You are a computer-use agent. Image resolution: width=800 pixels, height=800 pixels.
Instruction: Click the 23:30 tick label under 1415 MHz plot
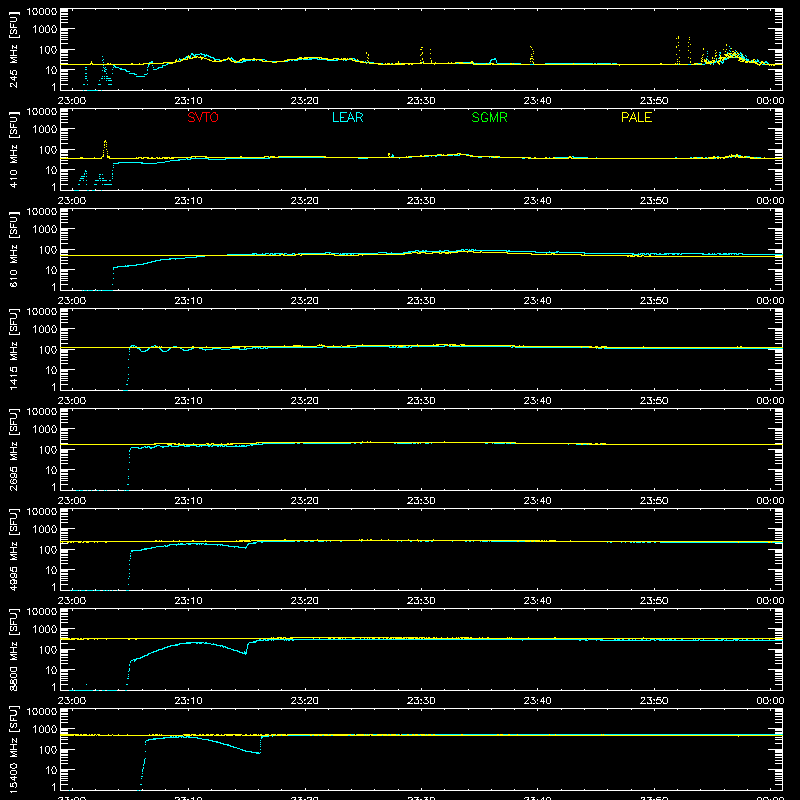coord(421,401)
